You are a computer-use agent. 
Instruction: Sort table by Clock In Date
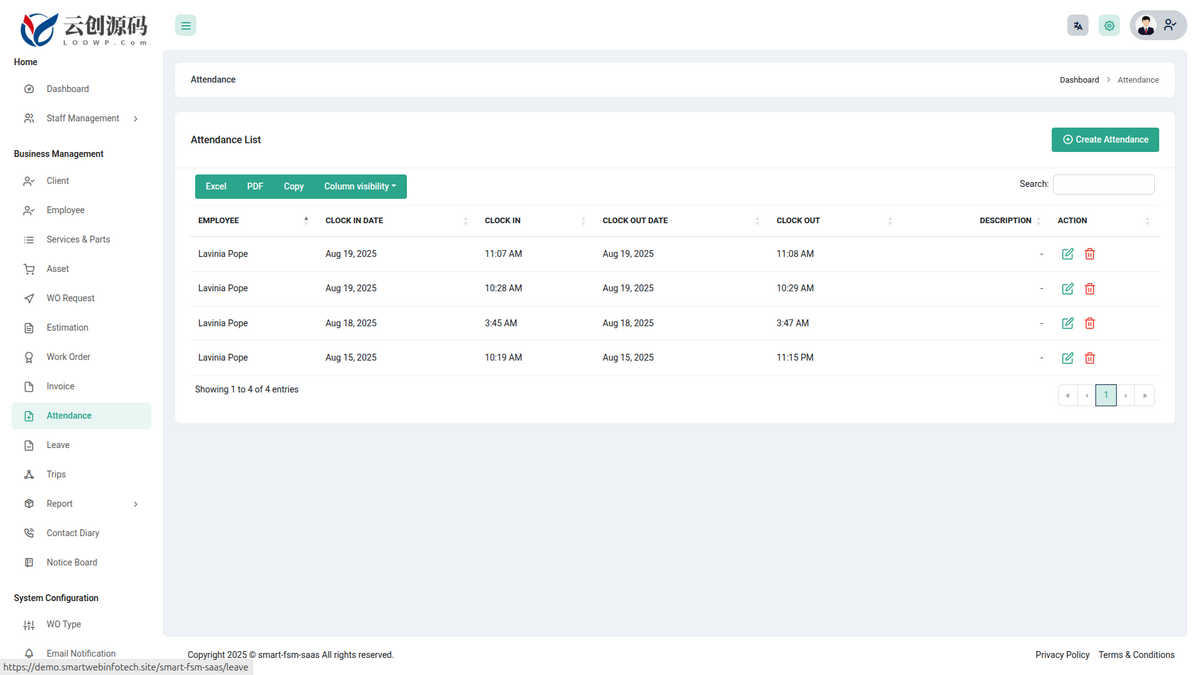point(395,220)
